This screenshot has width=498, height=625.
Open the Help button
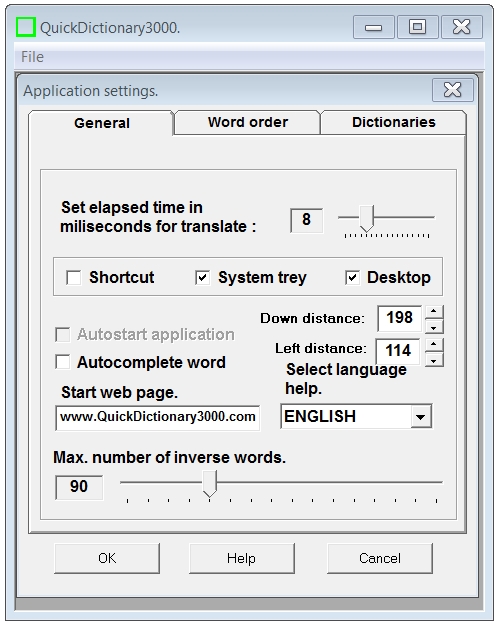pyautogui.click(x=242, y=558)
